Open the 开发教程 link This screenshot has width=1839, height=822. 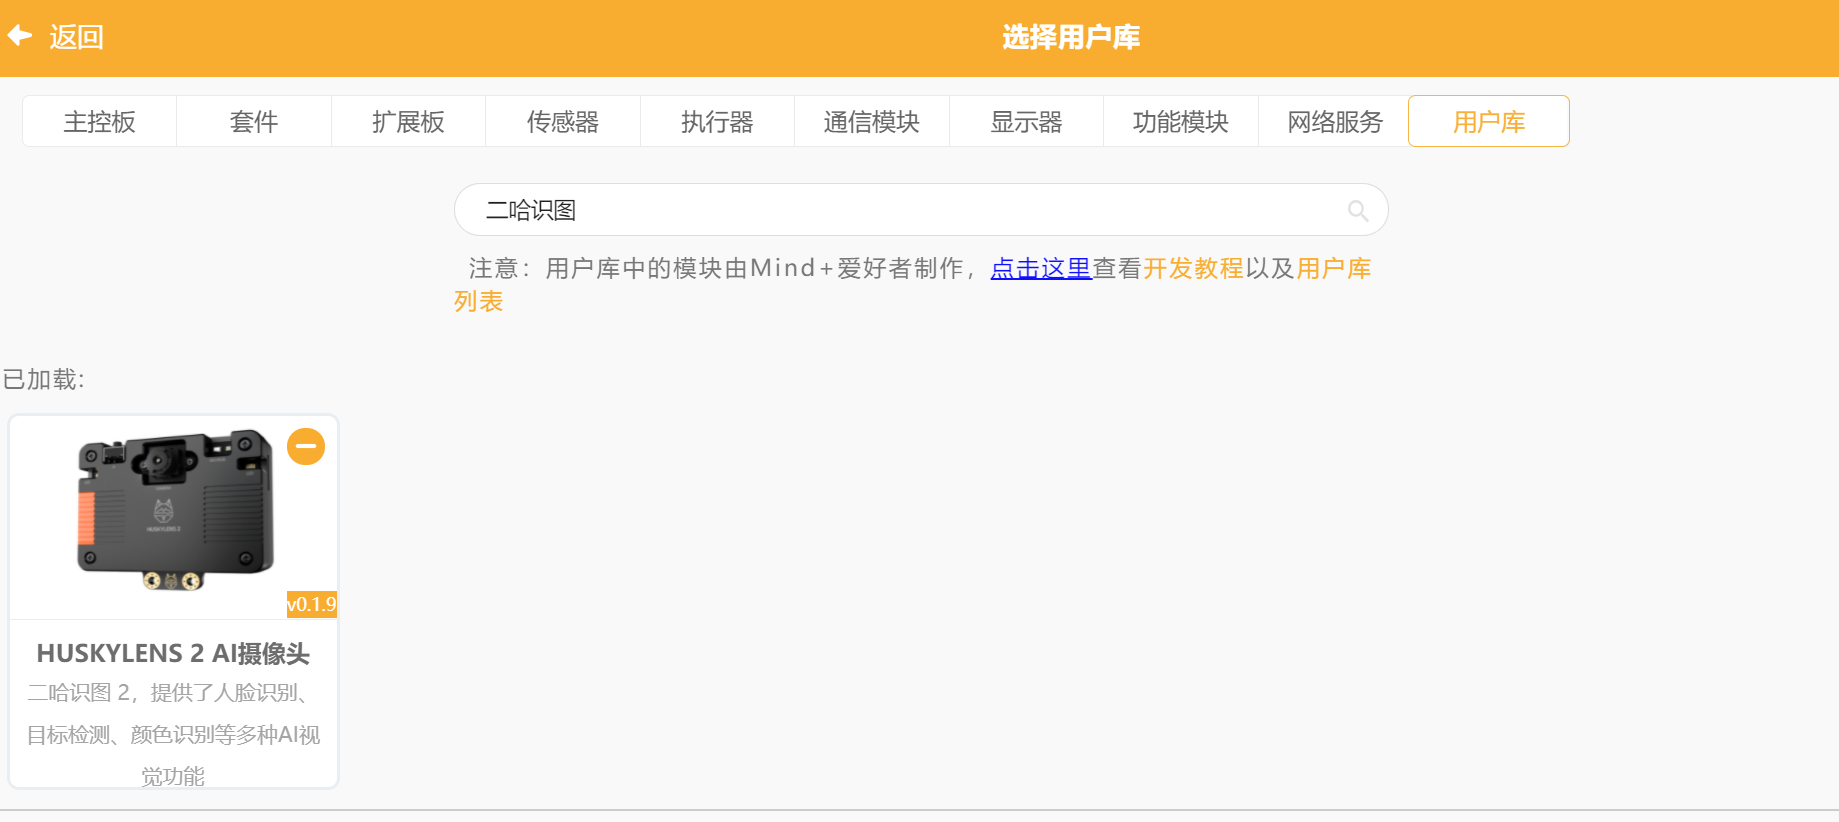click(x=1193, y=268)
